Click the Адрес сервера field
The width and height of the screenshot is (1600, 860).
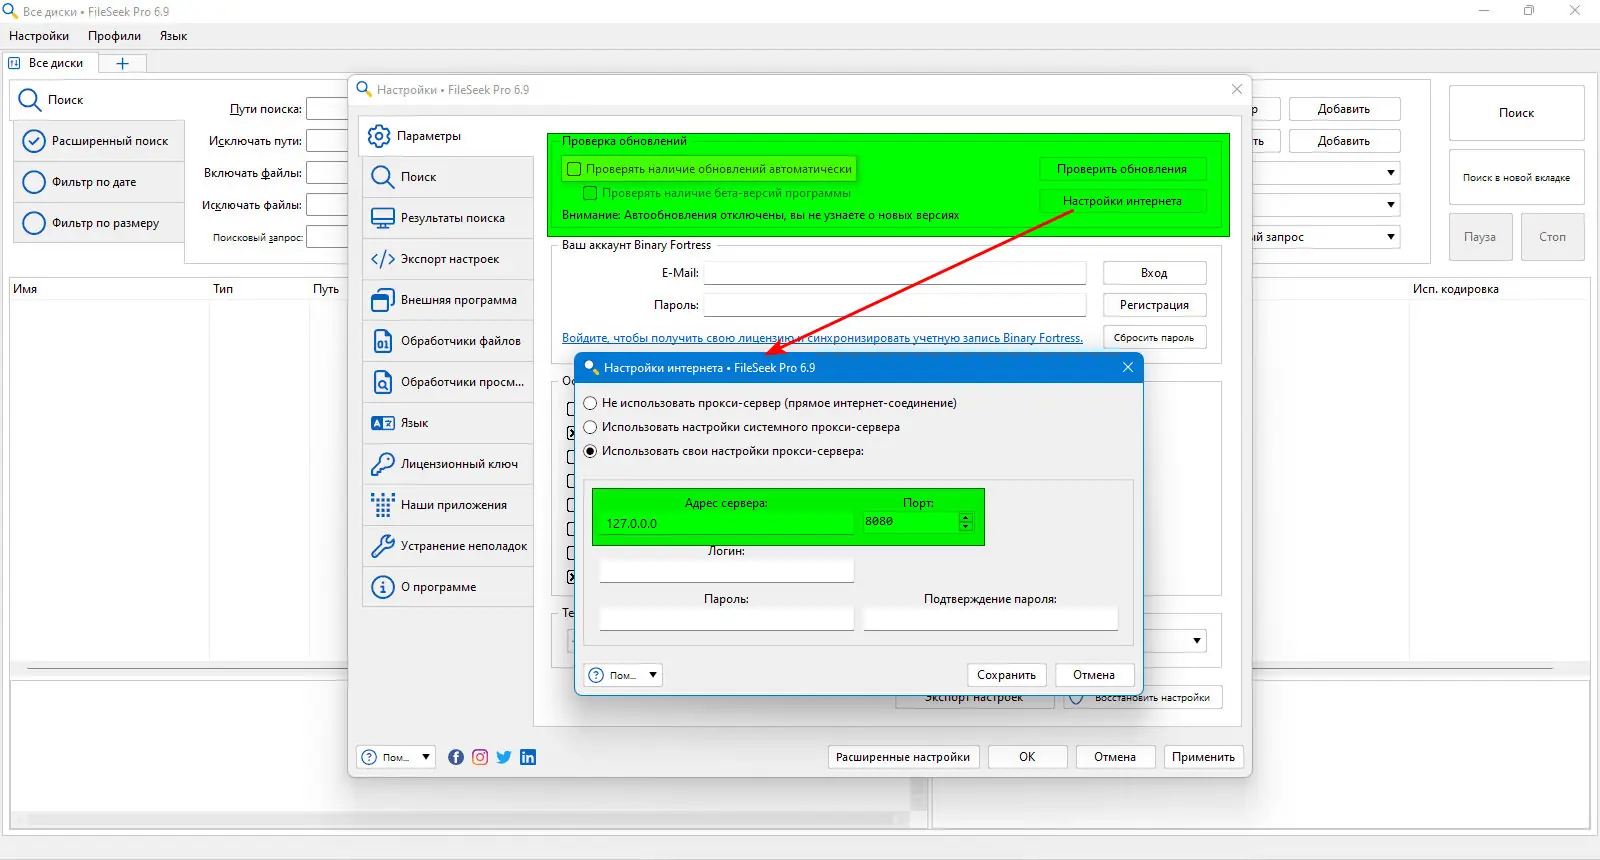coord(726,523)
